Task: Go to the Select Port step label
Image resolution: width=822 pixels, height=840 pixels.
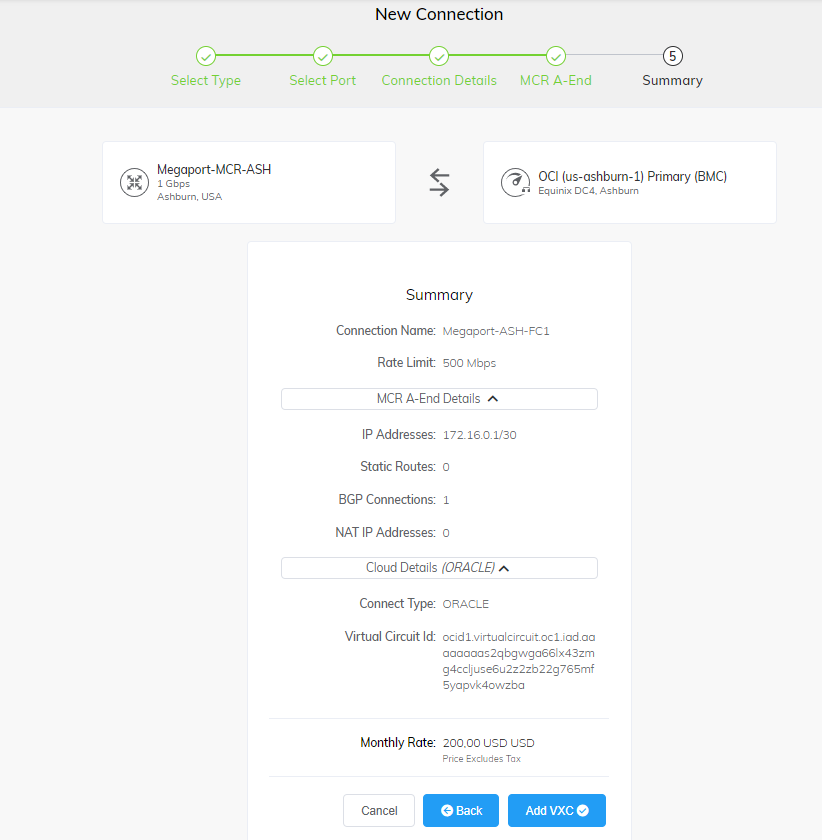Action: coord(323,80)
